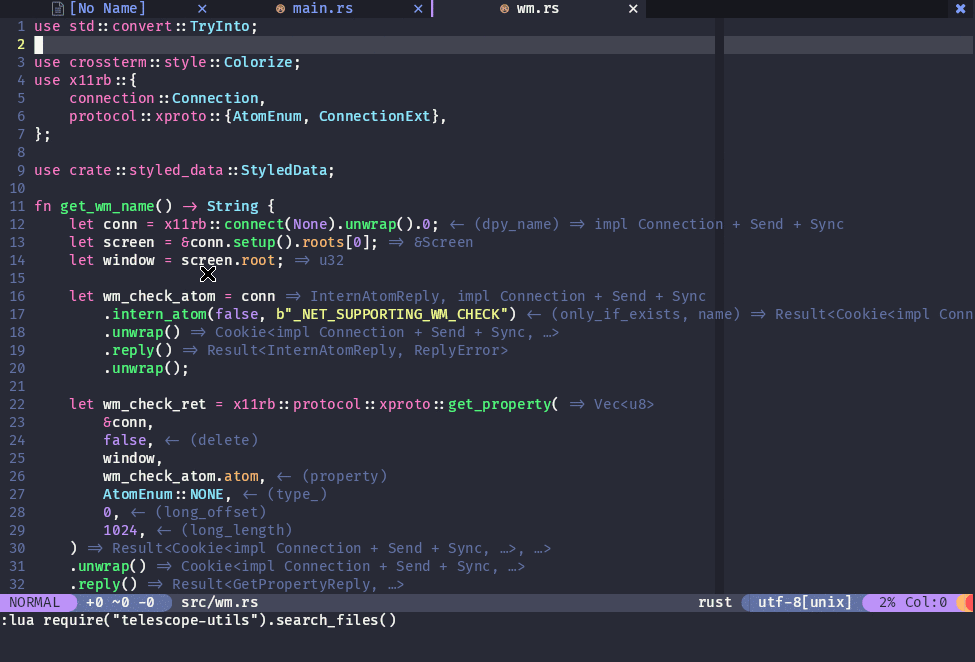Image resolution: width=975 pixels, height=662 pixels.
Task: Click line number 11
Action: point(17,206)
